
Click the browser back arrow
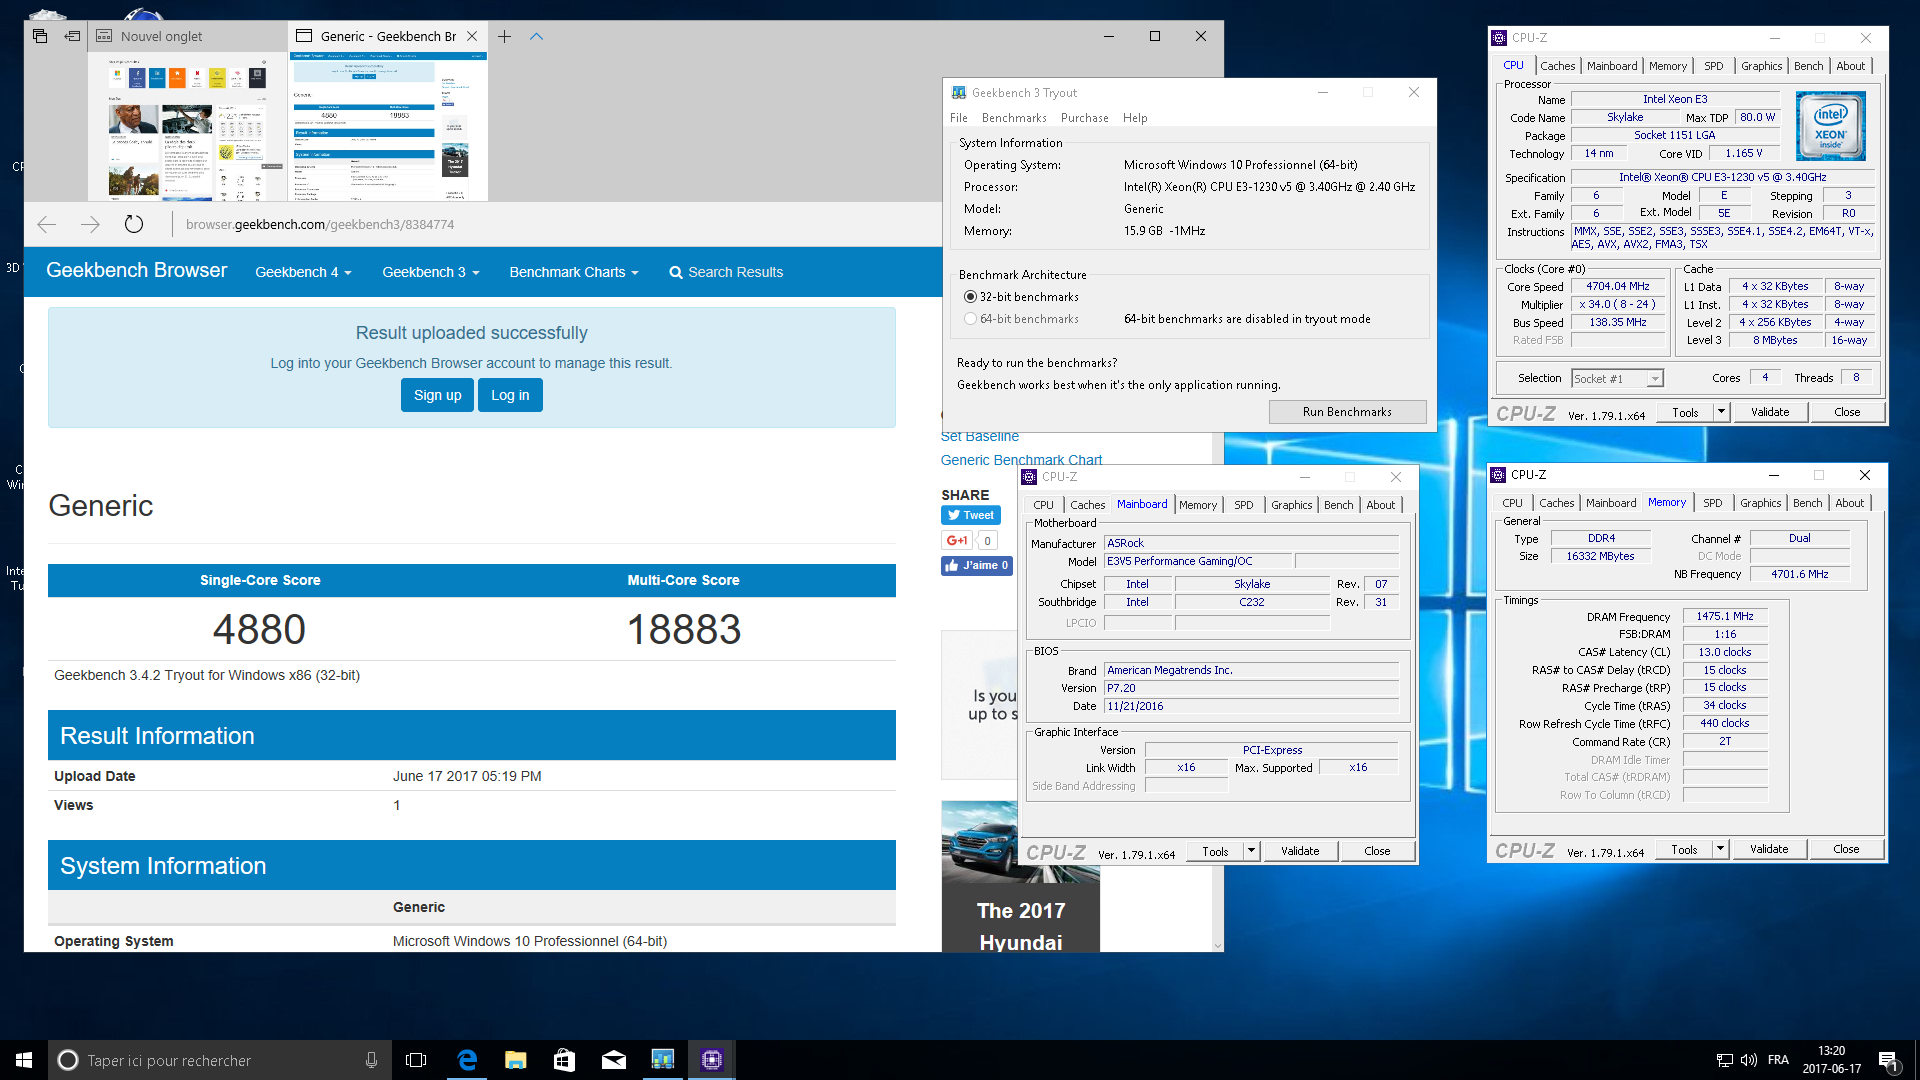(x=46, y=225)
